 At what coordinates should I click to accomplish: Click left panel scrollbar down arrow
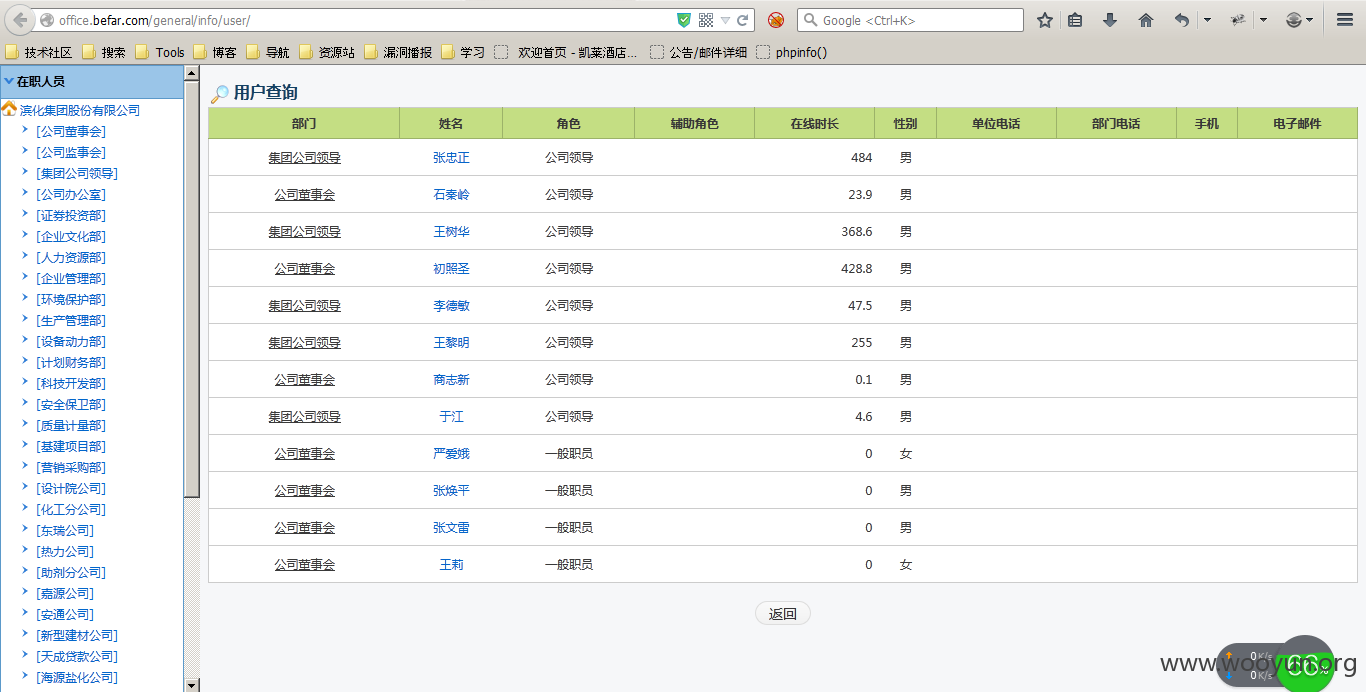(x=192, y=685)
